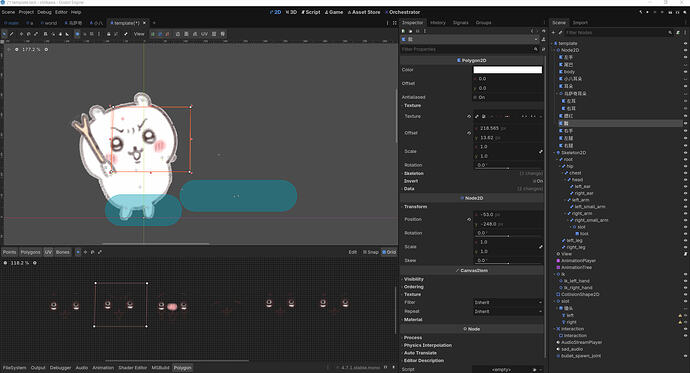Open the white Color swatch picker
690x373 pixels.
tap(507, 69)
